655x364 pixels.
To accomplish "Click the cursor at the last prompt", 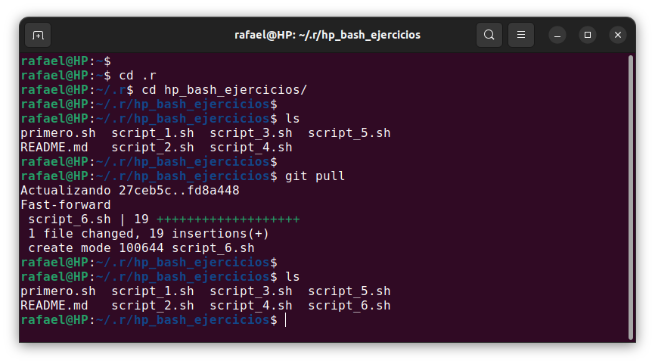I will pos(286,320).
